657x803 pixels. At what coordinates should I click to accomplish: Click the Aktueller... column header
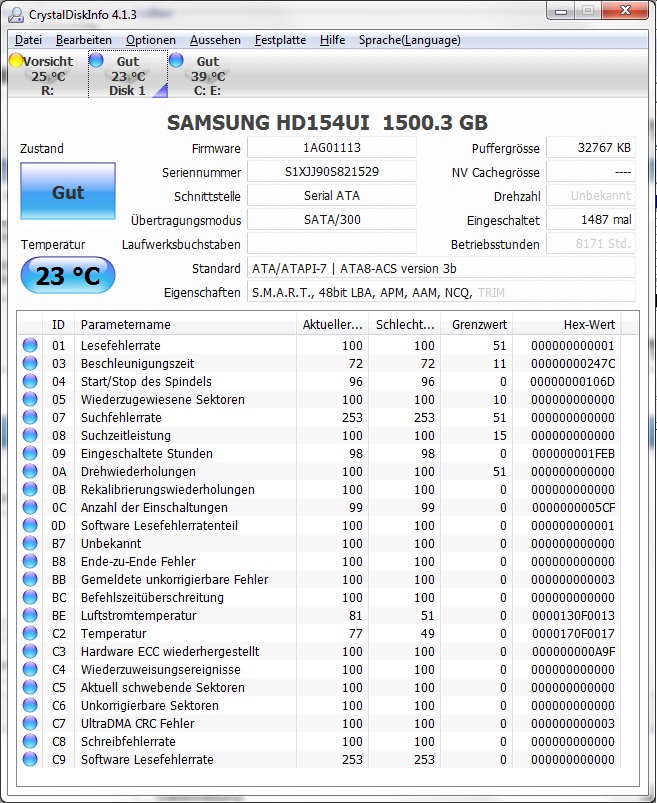coord(332,325)
